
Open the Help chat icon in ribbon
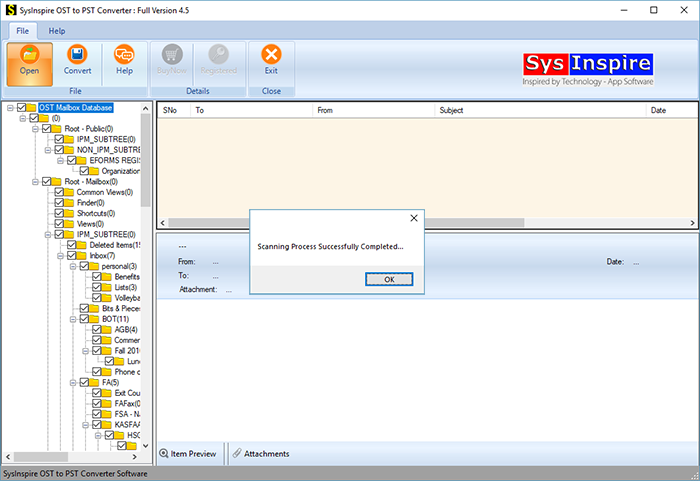coord(124,54)
